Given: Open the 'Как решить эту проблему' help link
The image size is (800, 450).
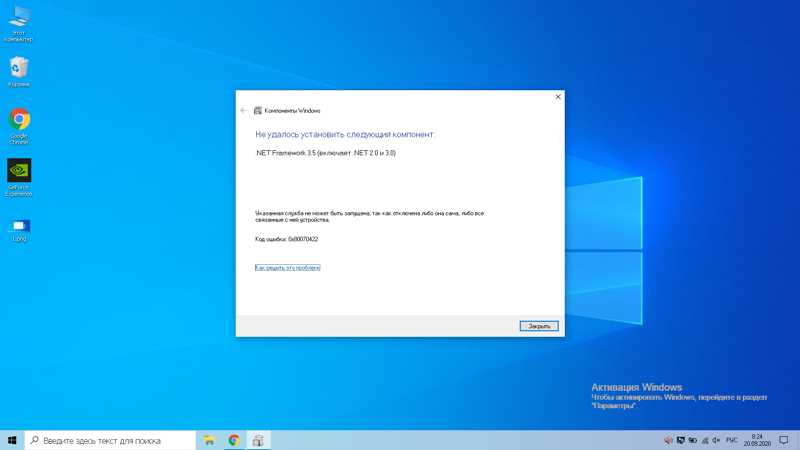Looking at the screenshot, I should (287, 267).
